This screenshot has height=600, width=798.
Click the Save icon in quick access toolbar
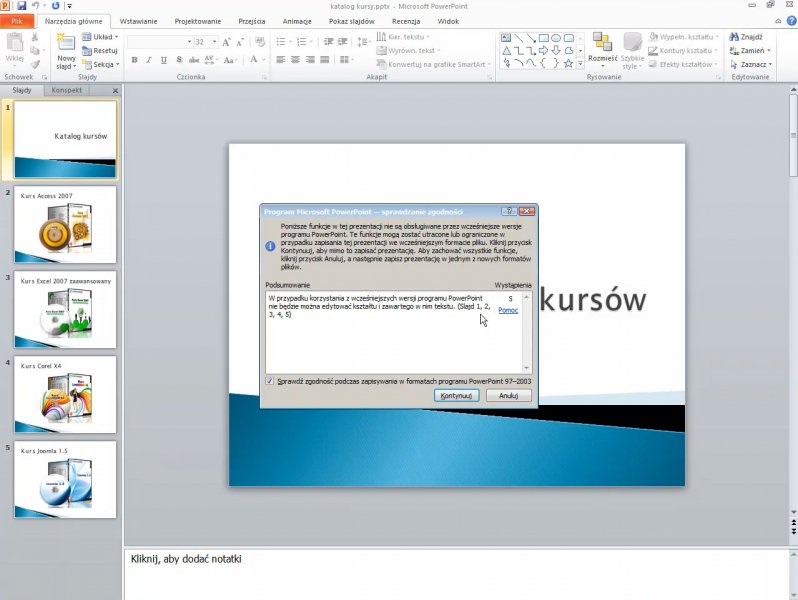click(22, 5)
